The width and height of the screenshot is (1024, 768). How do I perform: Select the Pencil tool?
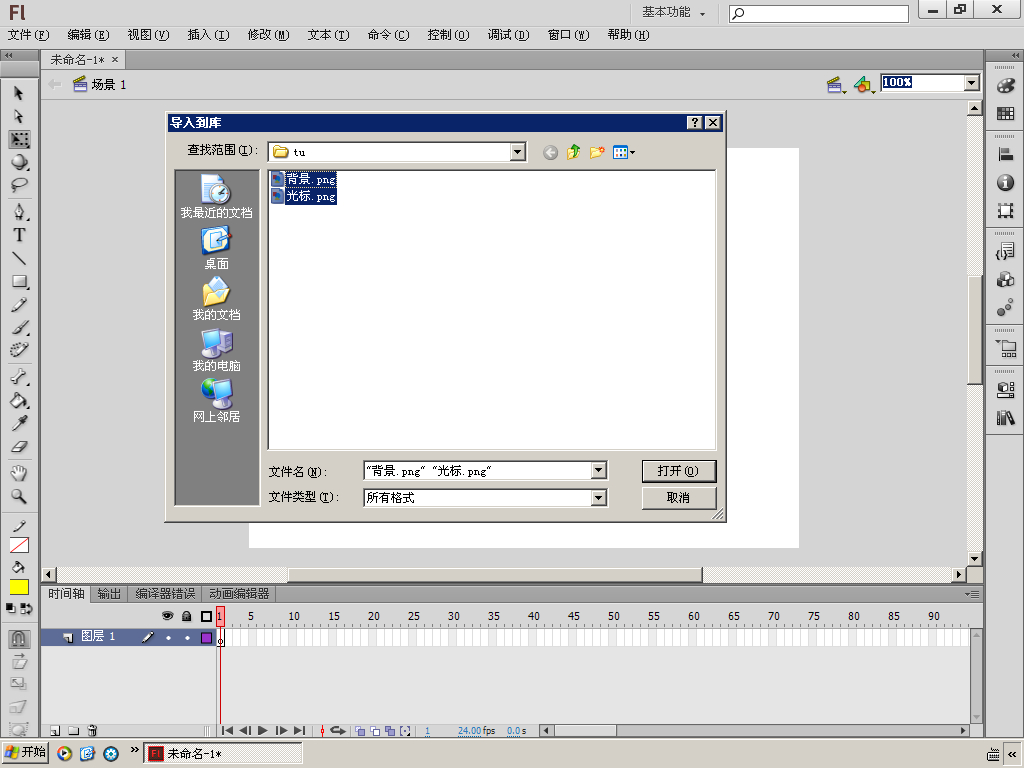[x=19, y=305]
